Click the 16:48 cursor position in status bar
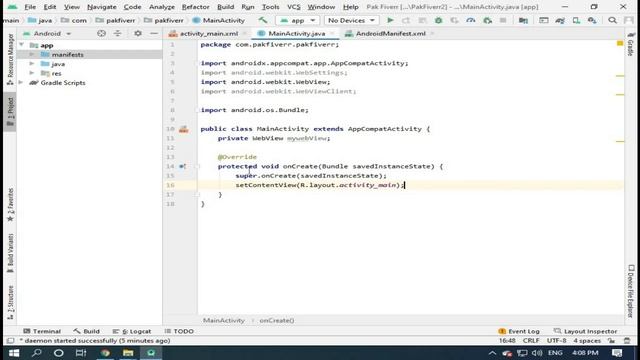Viewport: 640px width, 360px height. click(507, 341)
